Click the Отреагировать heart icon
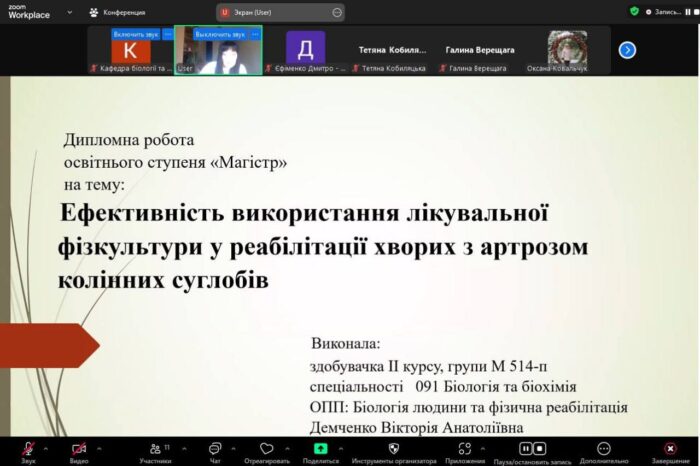 [266, 449]
